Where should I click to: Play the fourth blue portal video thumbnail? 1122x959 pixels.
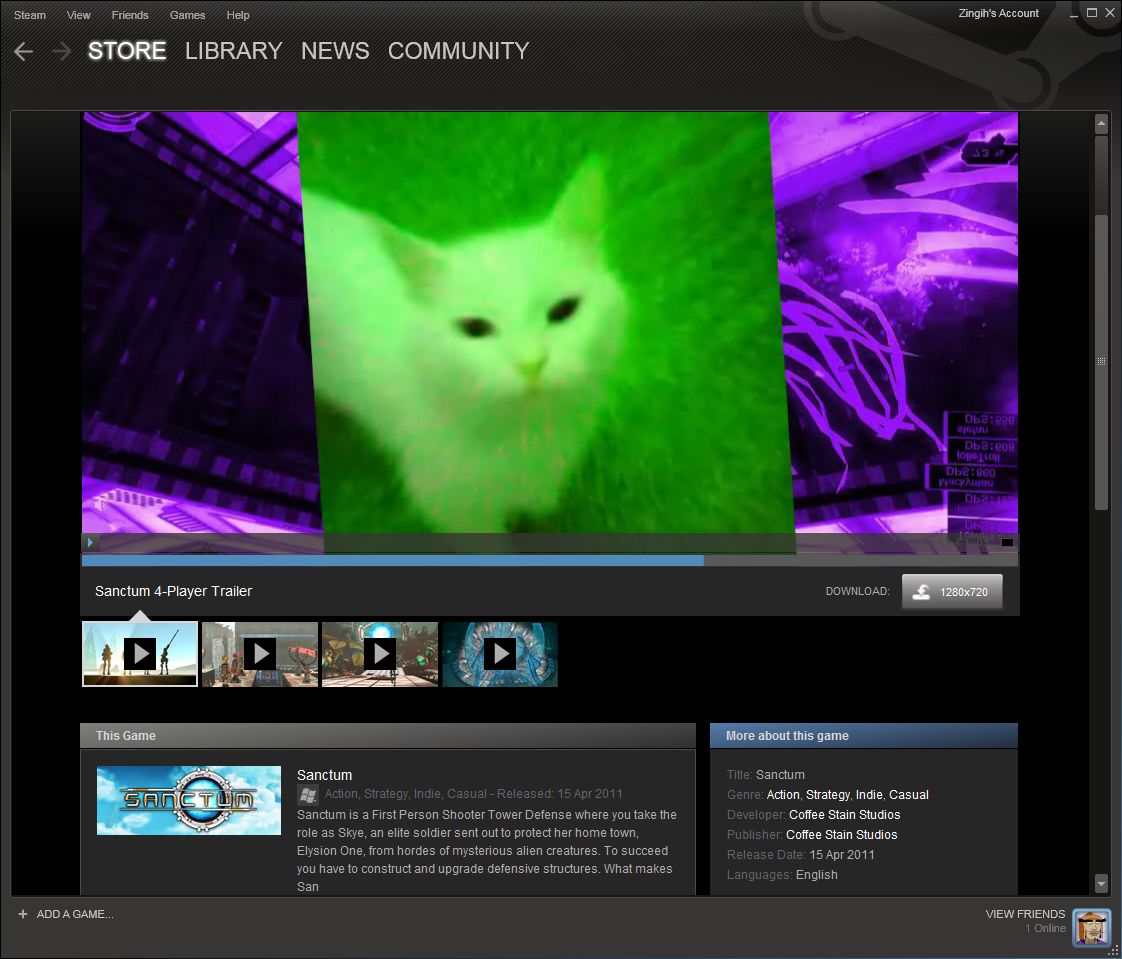tap(500, 654)
